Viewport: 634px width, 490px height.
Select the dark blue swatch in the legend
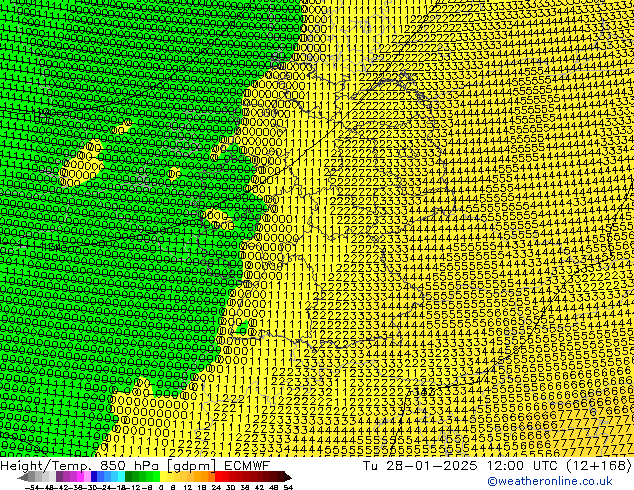94,476
